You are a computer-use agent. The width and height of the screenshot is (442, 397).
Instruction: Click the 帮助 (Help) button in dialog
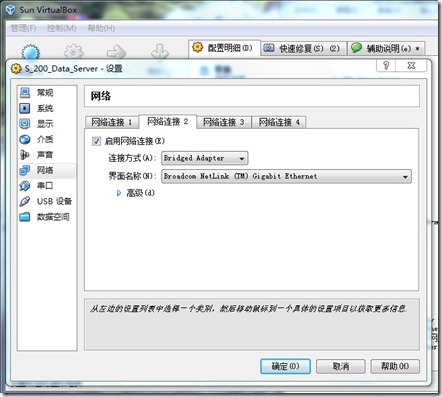395,366
